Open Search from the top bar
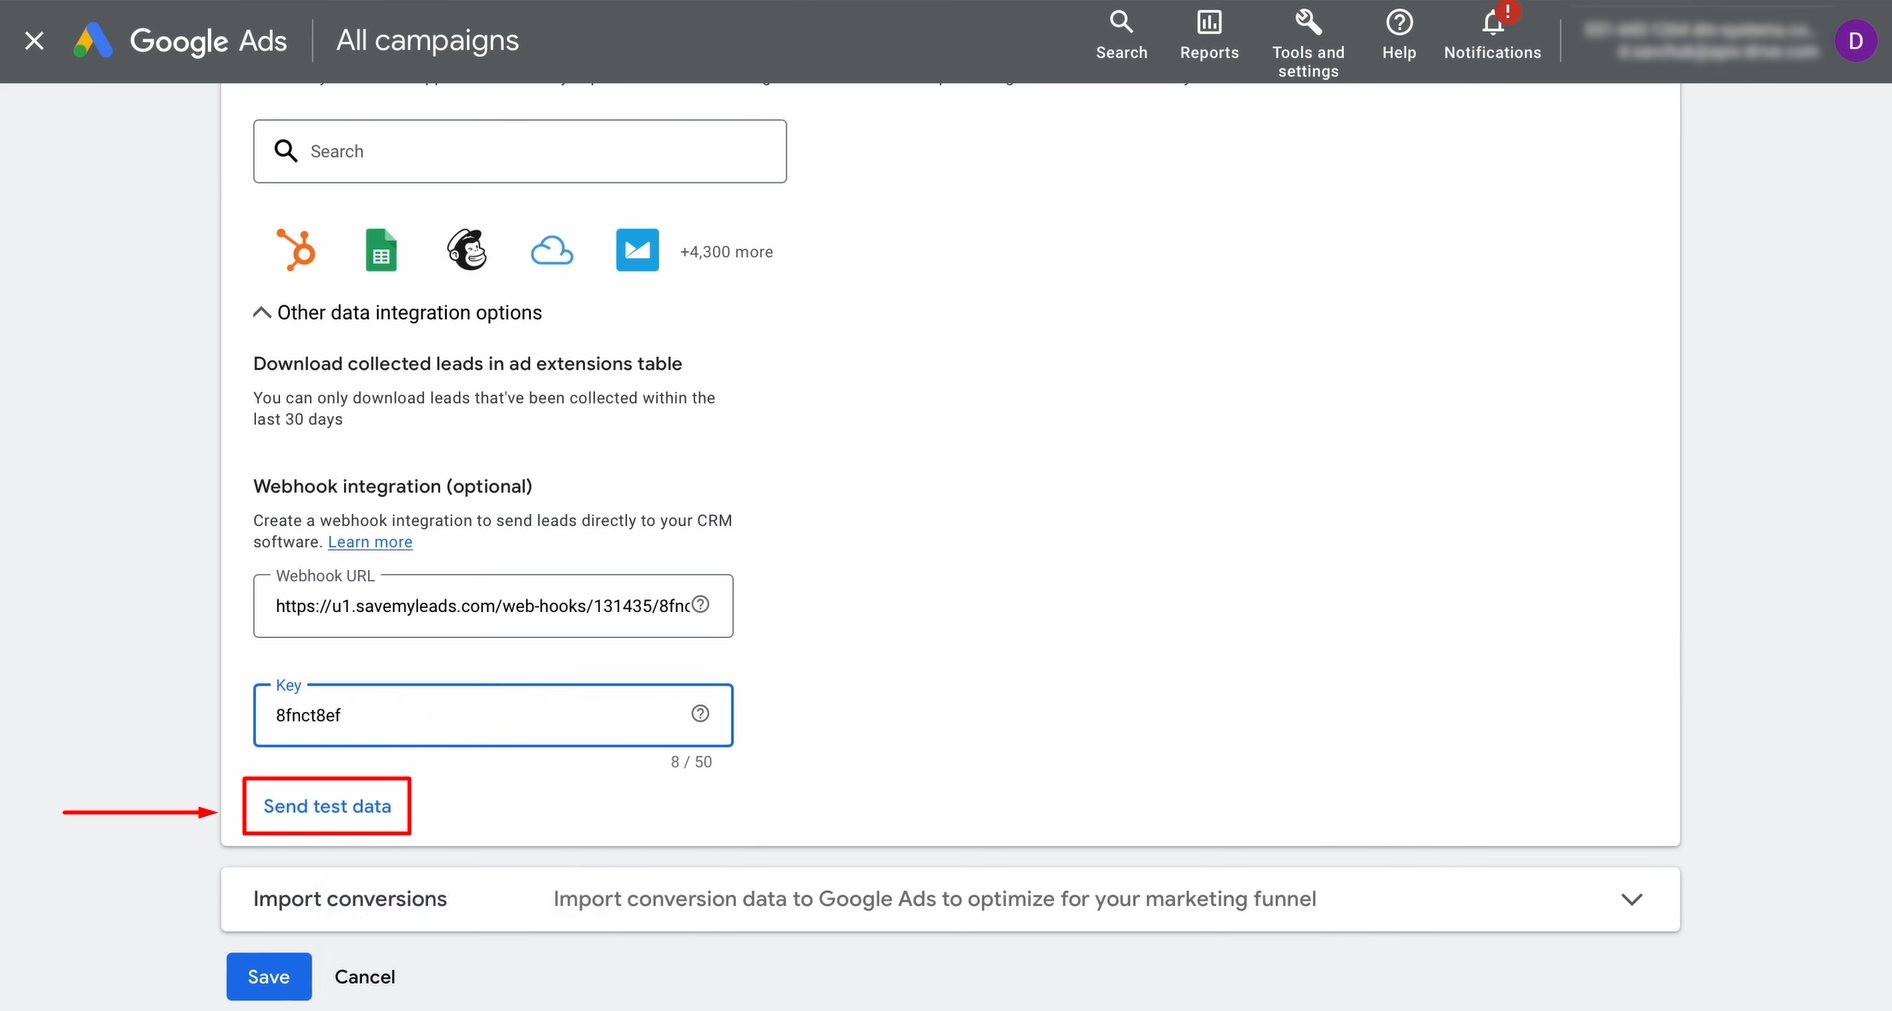This screenshot has height=1011, width=1892. [x=1121, y=36]
